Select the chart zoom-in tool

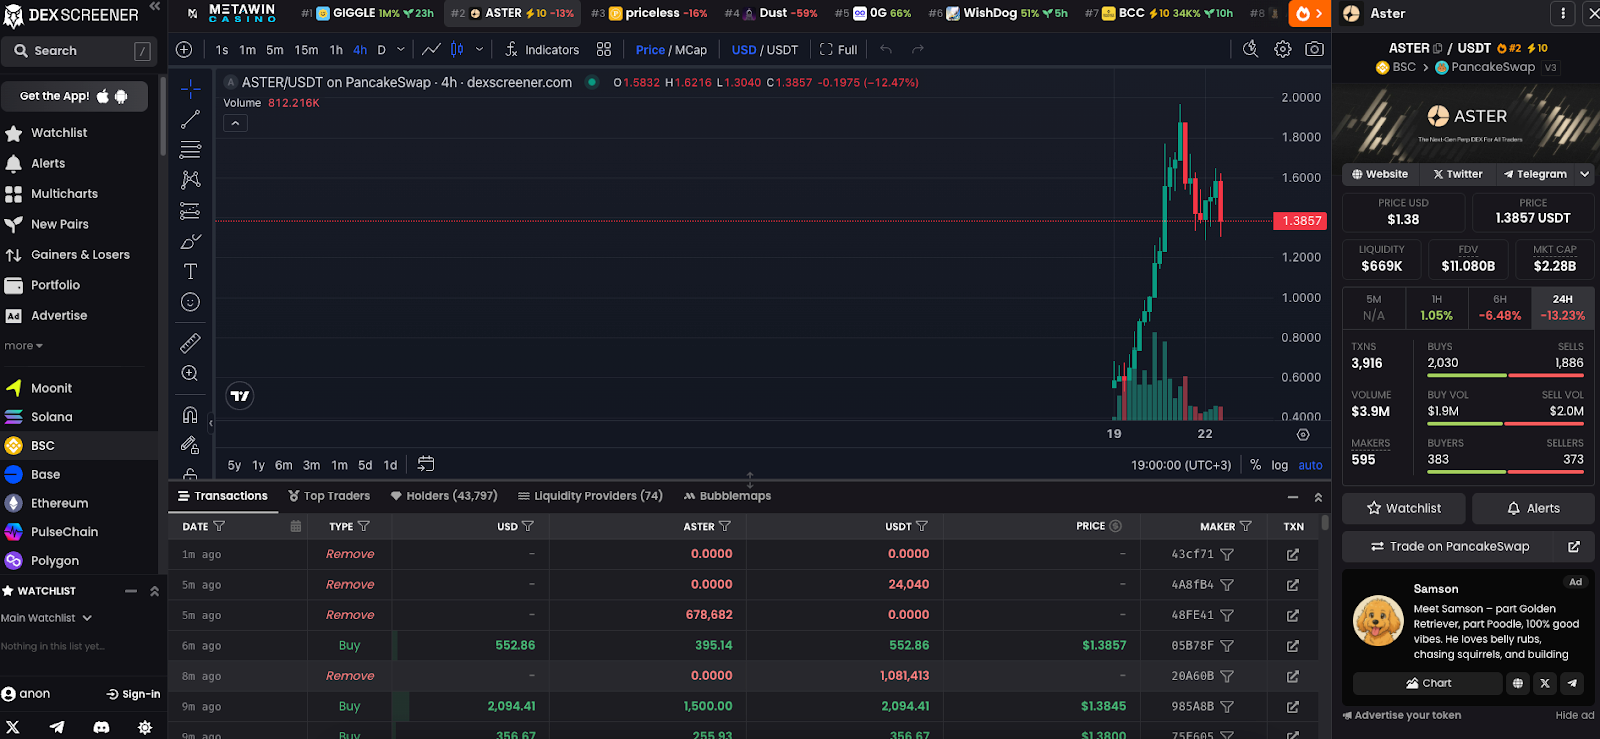190,373
